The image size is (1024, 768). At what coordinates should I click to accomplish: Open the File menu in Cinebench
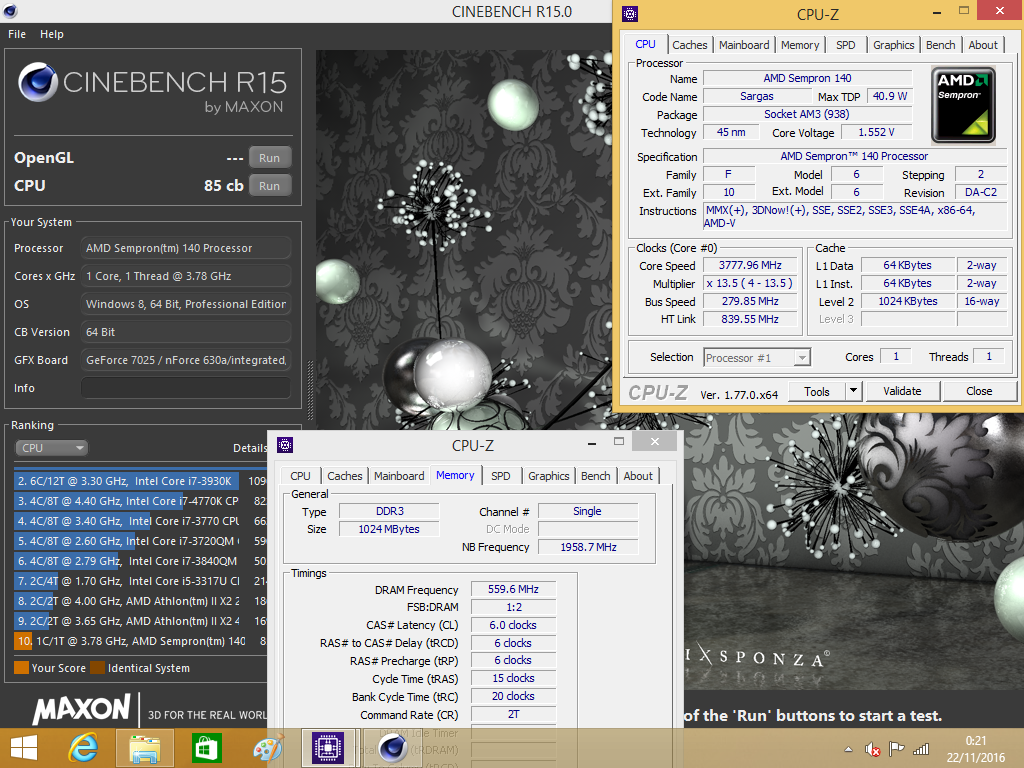click(17, 34)
